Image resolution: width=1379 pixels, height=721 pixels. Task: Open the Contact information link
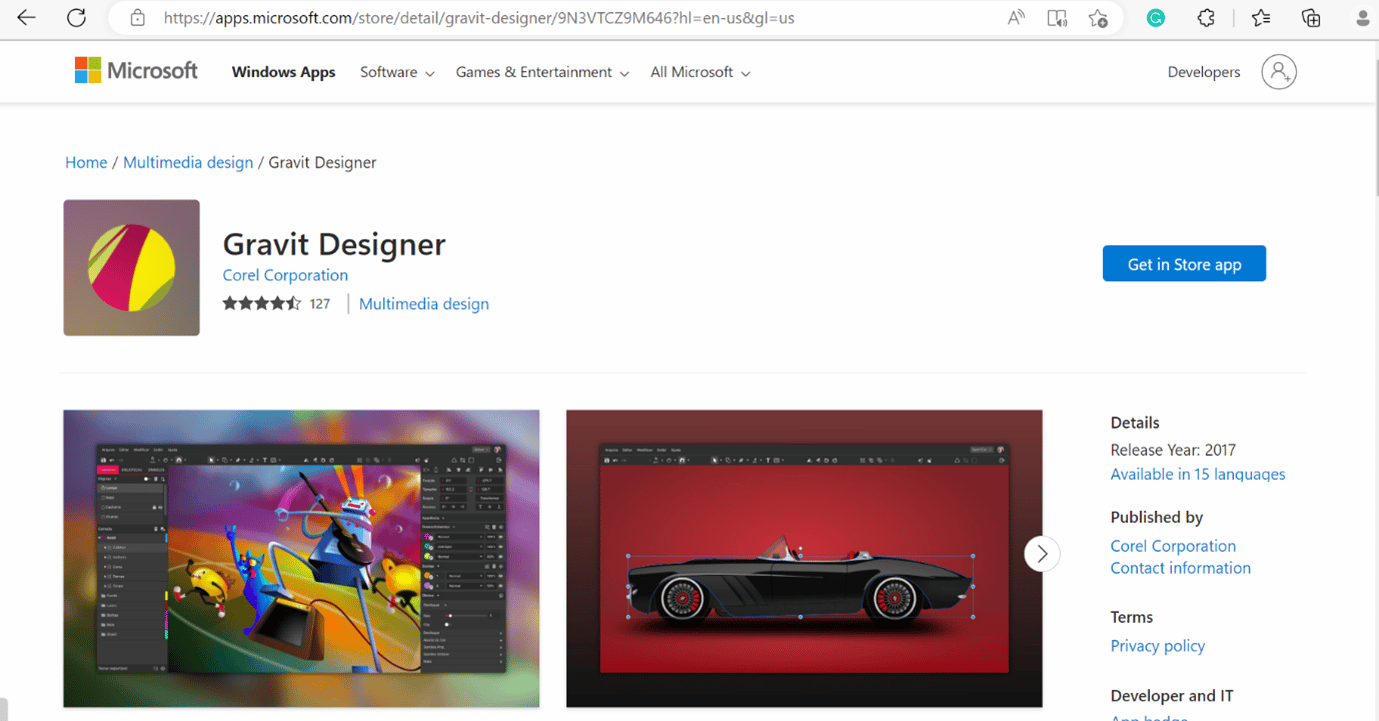click(1181, 568)
